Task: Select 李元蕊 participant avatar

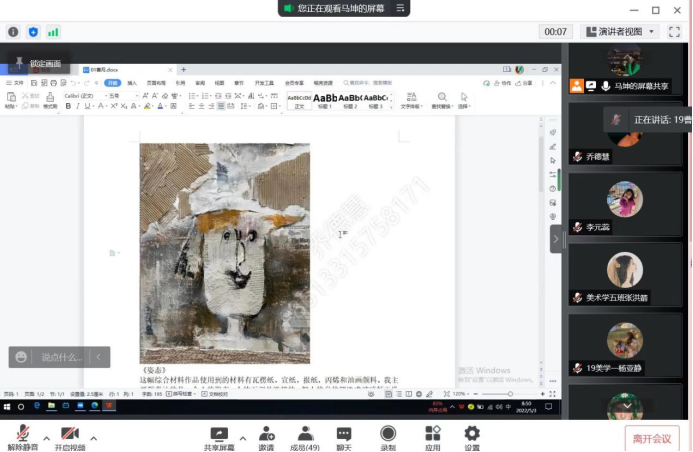Action: click(624, 199)
